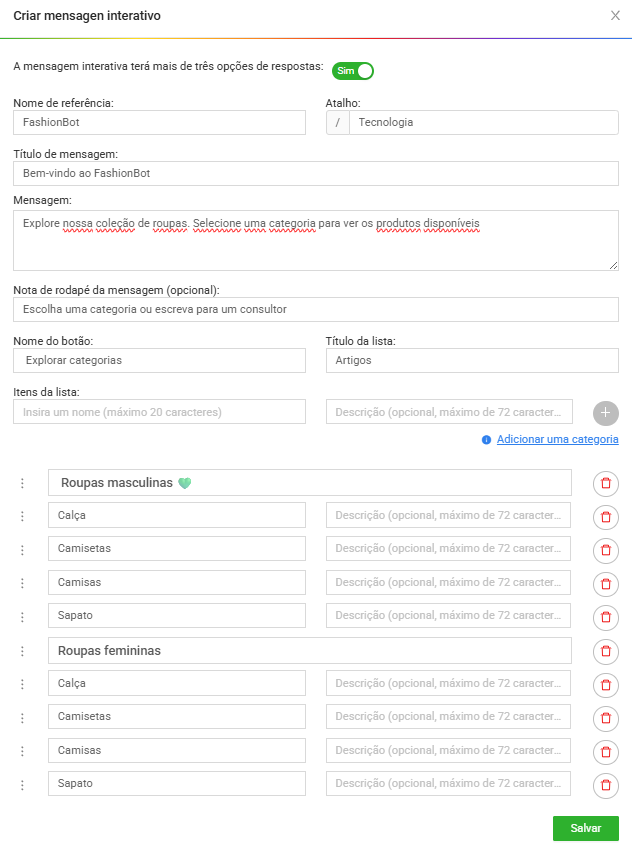Delete Camisas item in Roupas femininas group
Viewport: 632px width, 847px height.
click(x=606, y=752)
